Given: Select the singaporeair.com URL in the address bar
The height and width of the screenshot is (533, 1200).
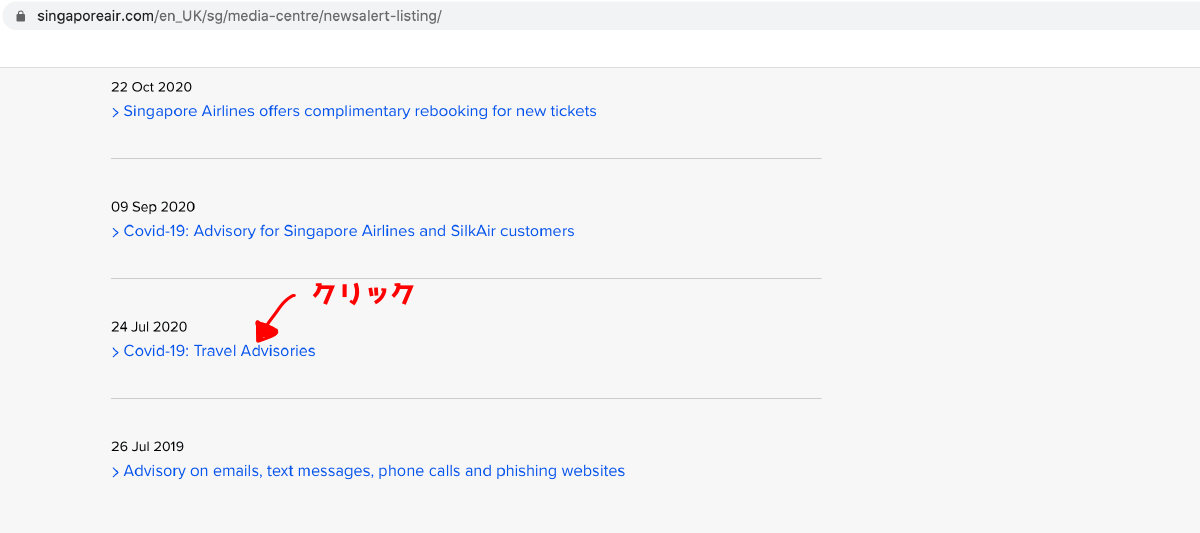Looking at the screenshot, I should pos(239,17).
